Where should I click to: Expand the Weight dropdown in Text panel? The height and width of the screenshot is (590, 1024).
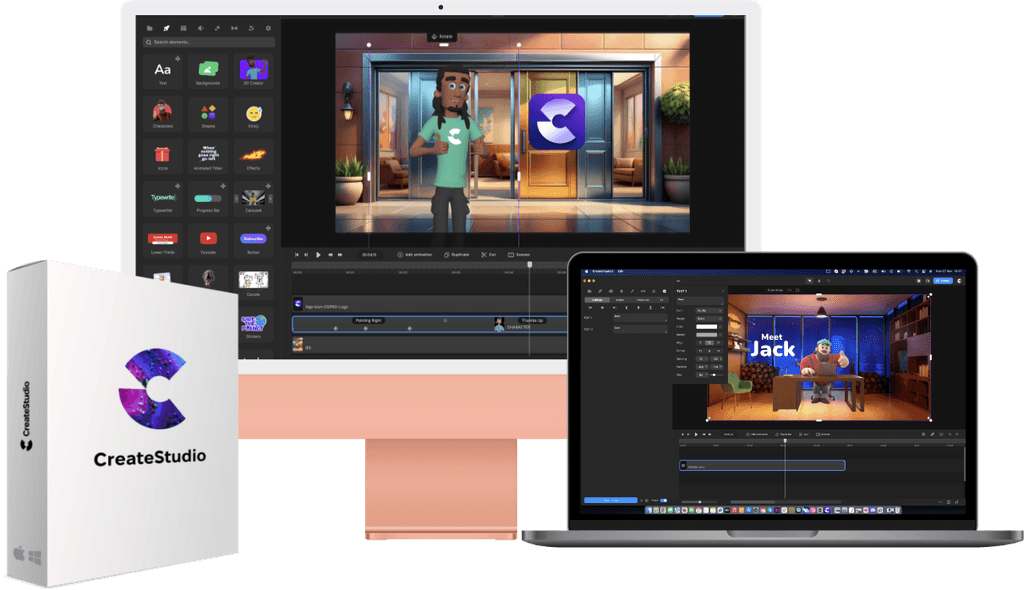coord(707,319)
